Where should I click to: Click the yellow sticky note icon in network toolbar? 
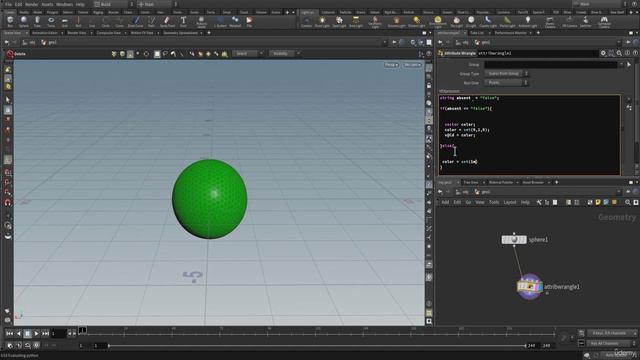598,202
